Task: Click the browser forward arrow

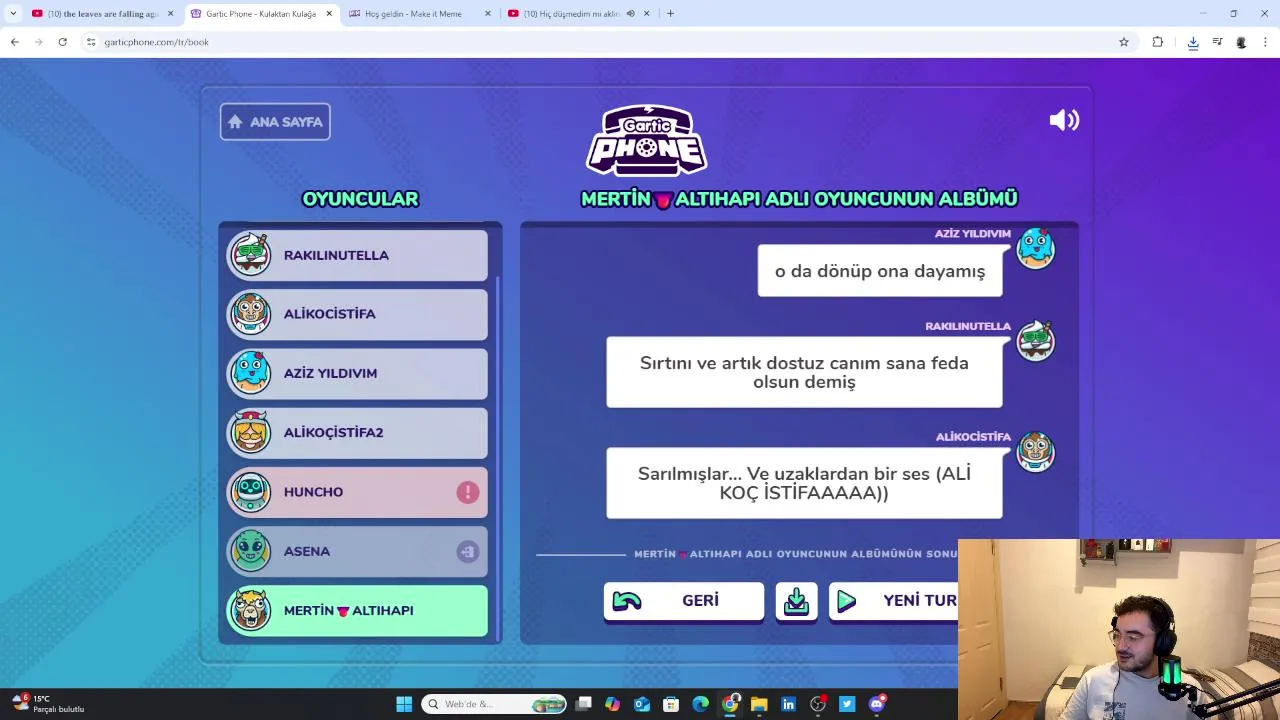Action: [38, 42]
